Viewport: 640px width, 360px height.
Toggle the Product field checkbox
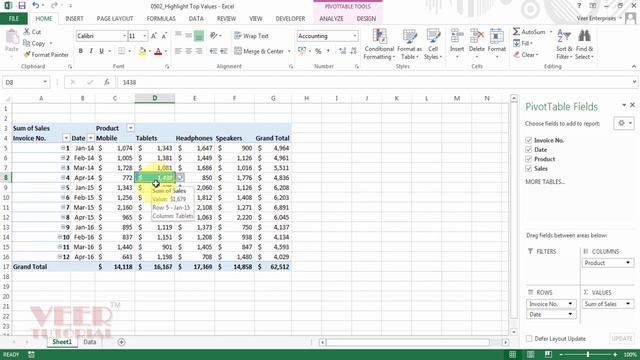(529, 159)
